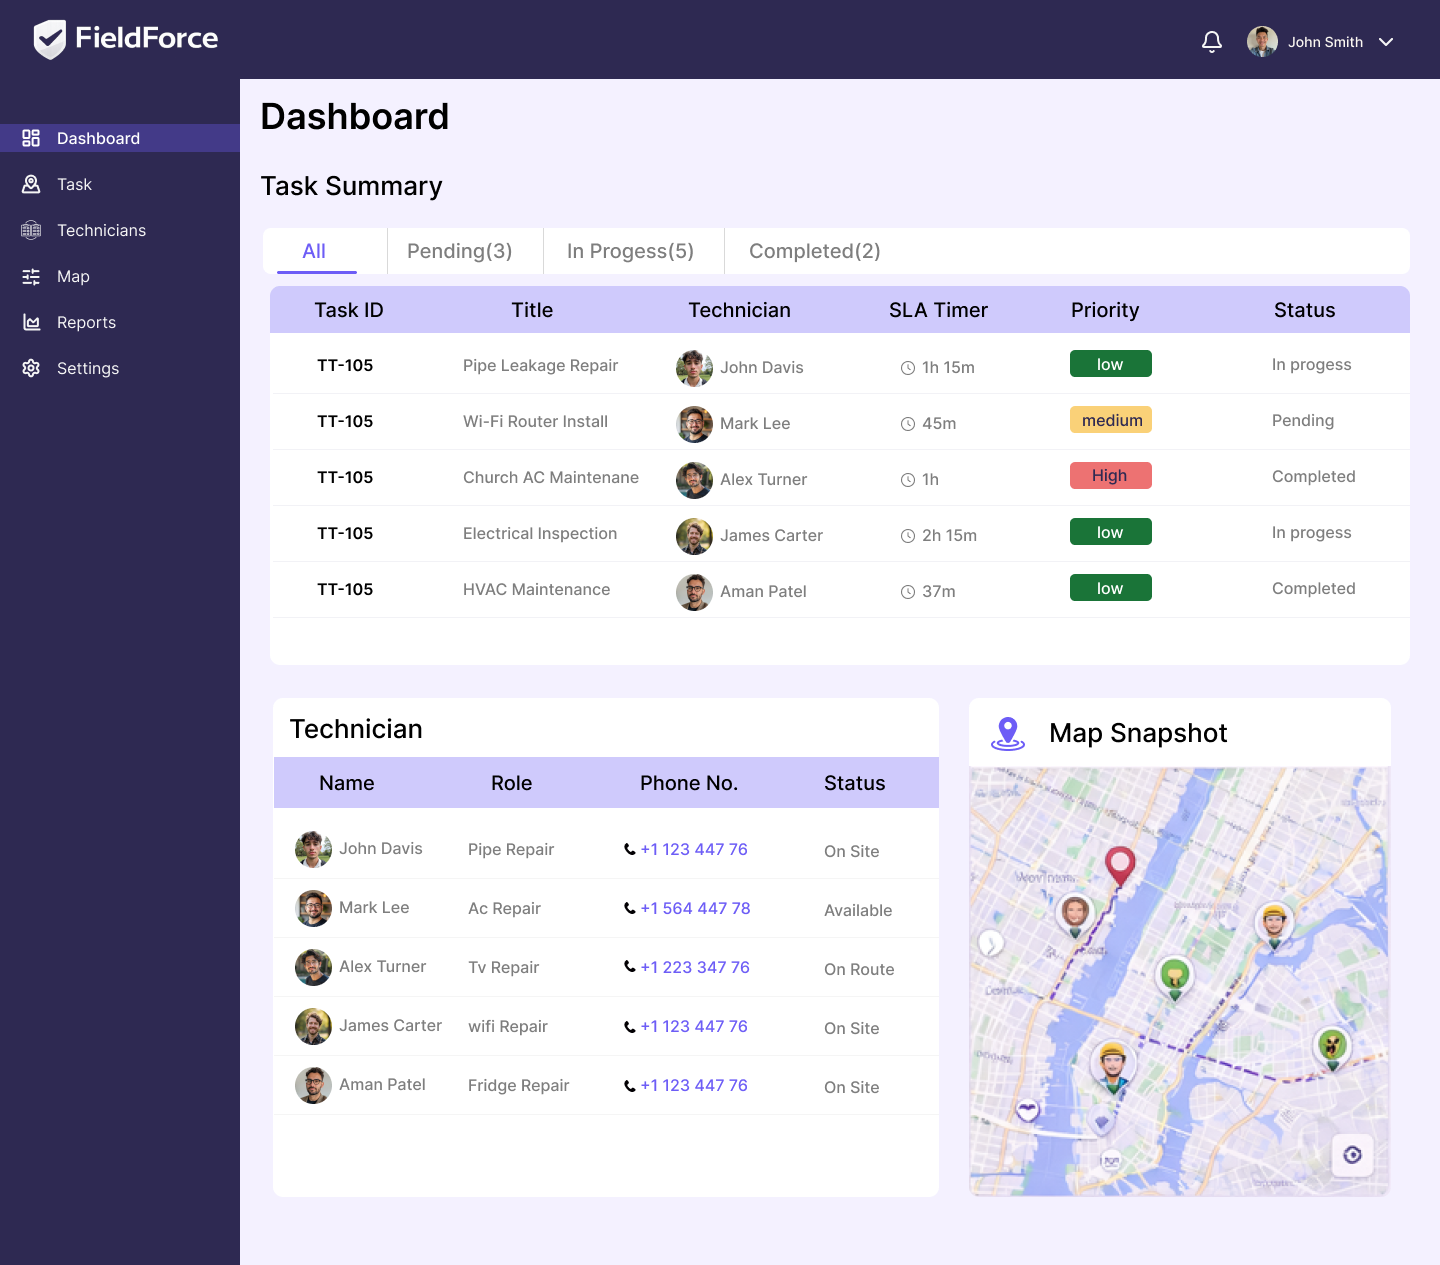The image size is (1440, 1265).
Task: Click the yellow medium priority badge
Action: [x=1110, y=420]
